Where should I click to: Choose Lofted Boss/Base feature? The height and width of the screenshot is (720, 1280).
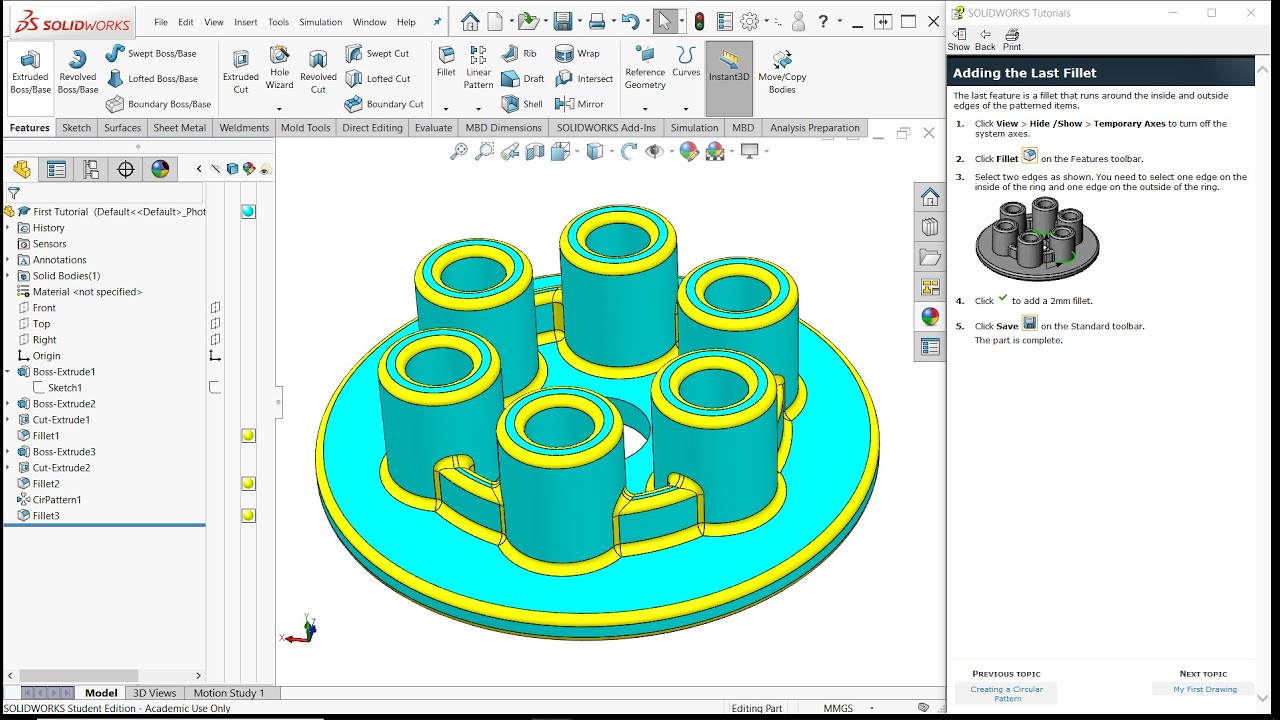152,78
